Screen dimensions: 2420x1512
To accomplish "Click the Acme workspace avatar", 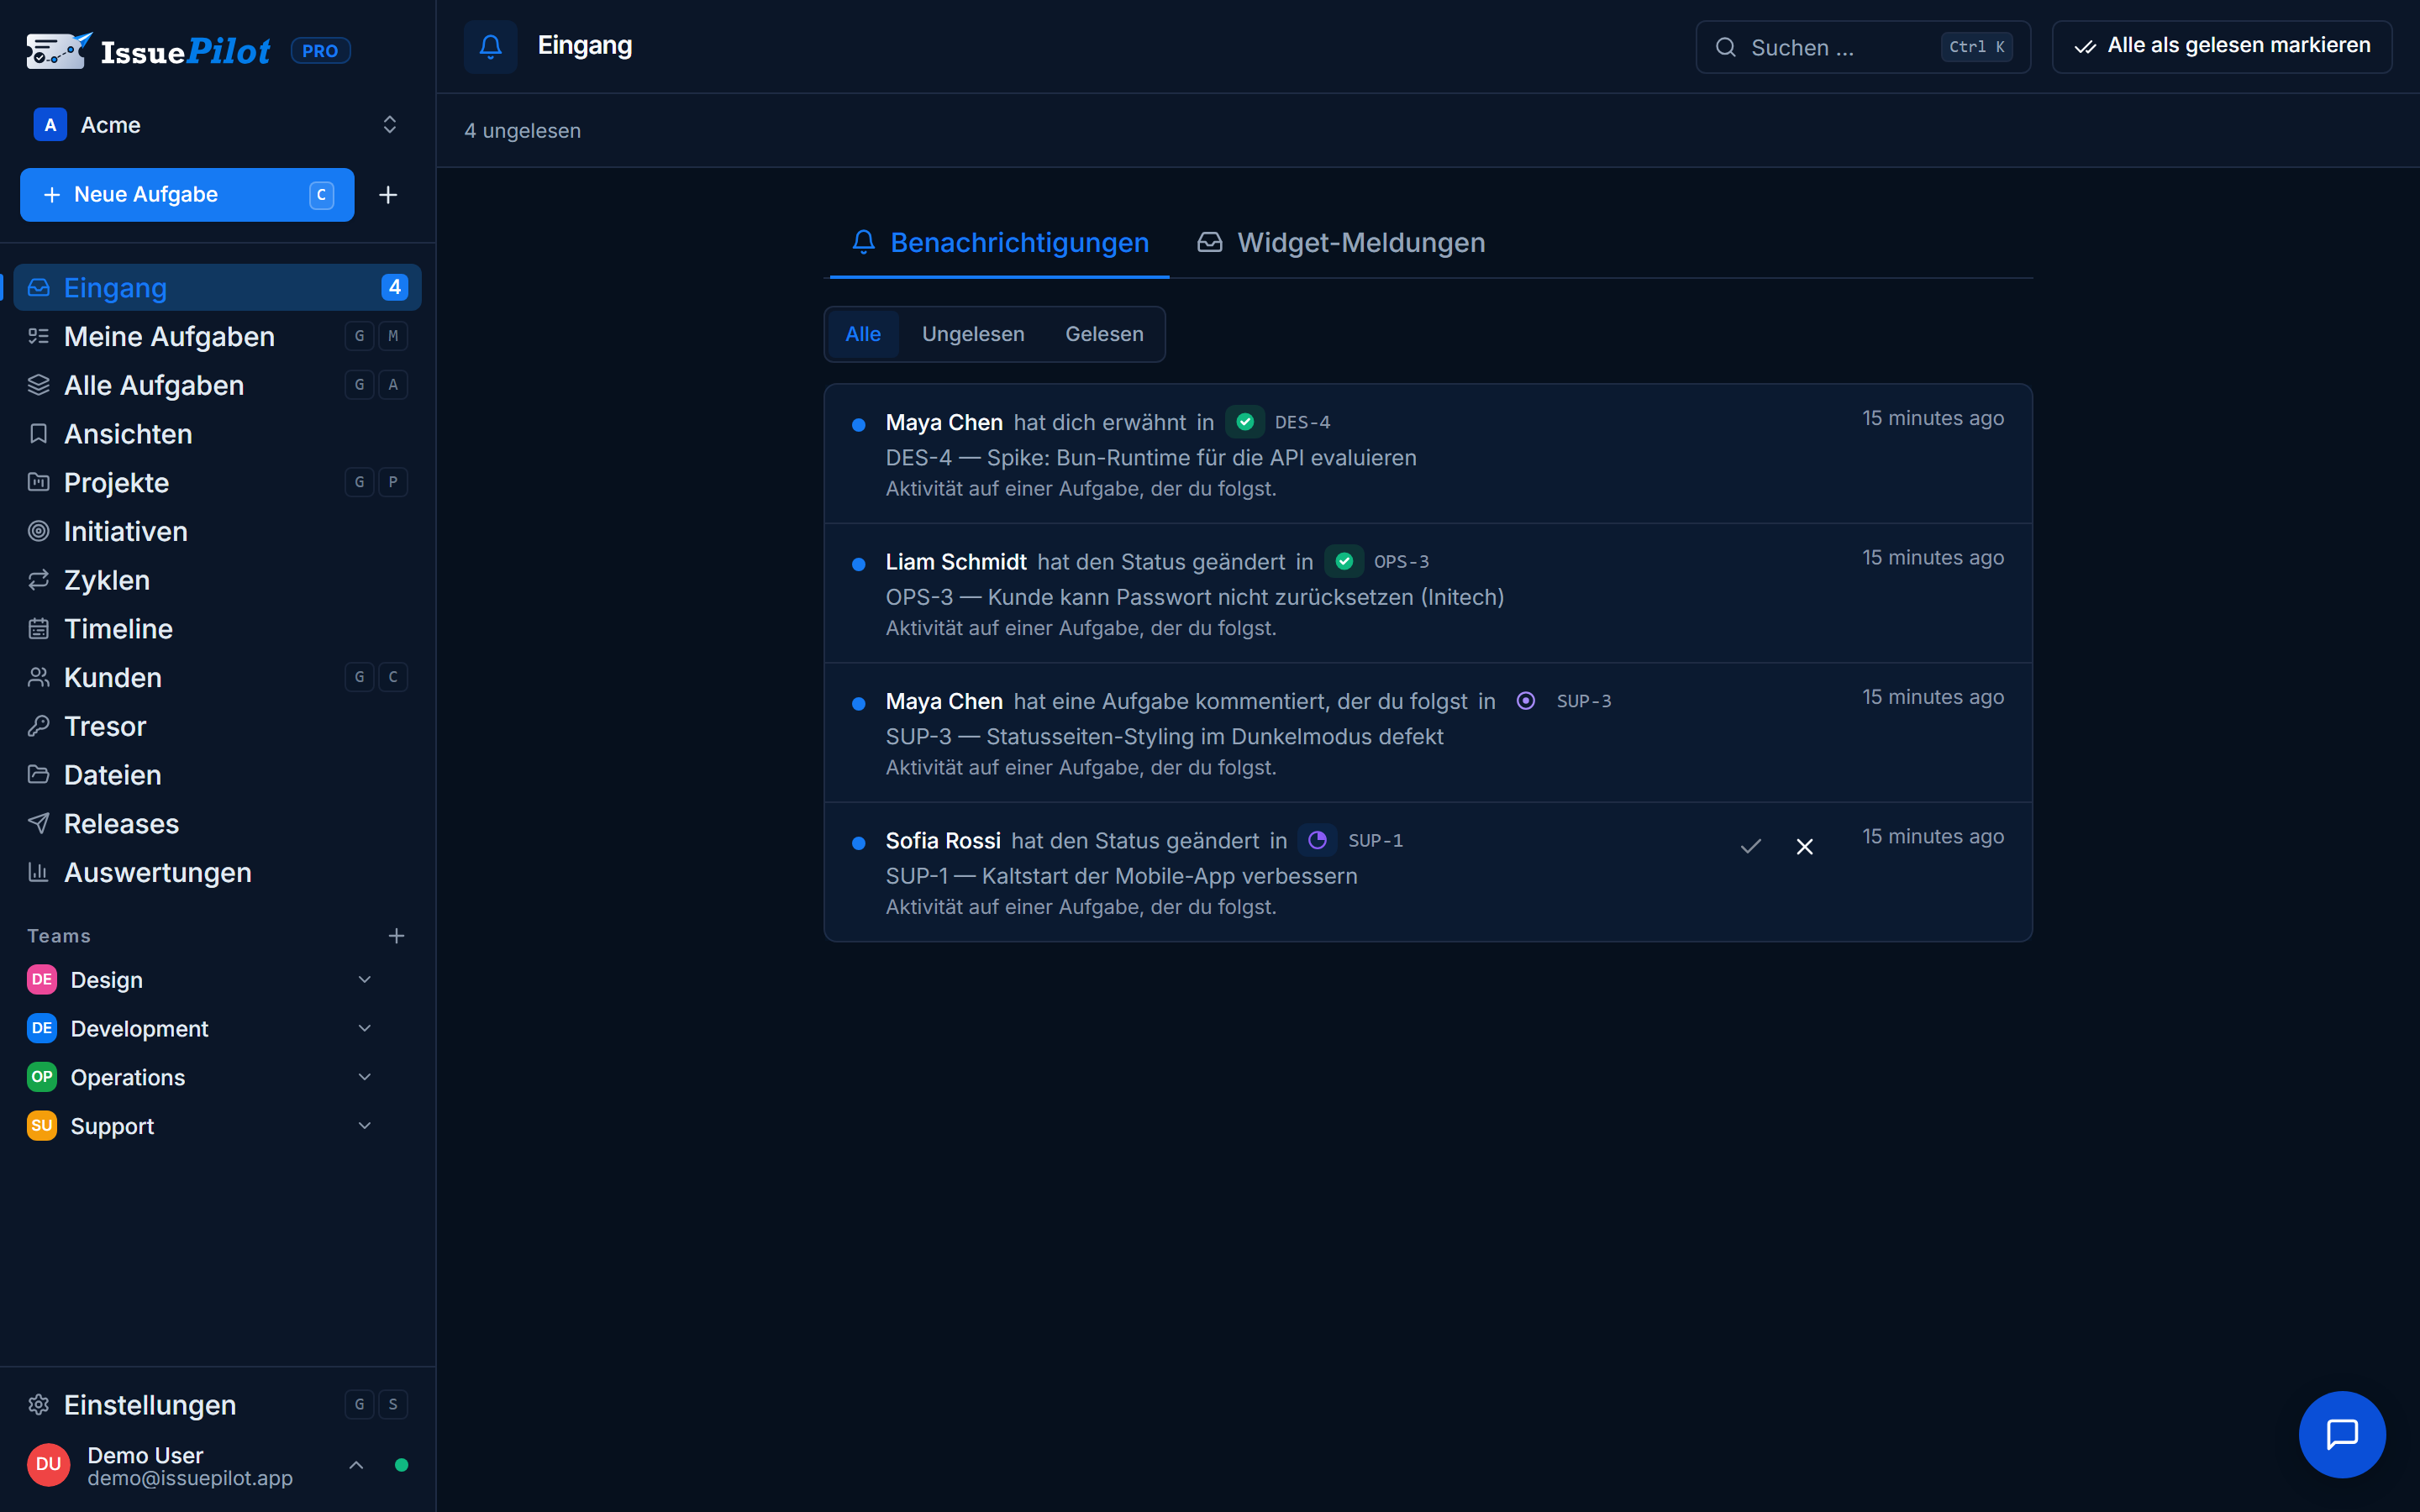I will (50, 125).
